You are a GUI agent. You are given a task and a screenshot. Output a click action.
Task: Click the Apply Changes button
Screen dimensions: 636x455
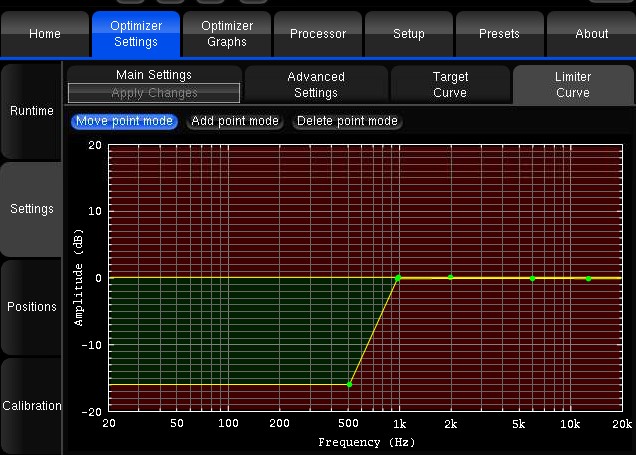(154, 93)
